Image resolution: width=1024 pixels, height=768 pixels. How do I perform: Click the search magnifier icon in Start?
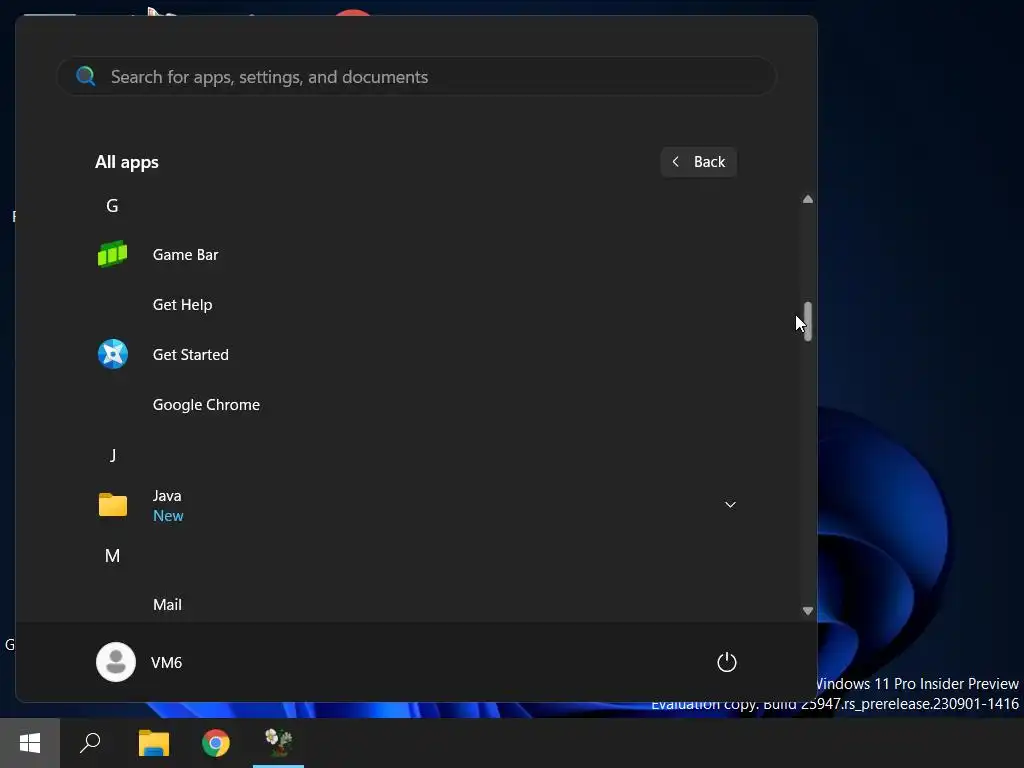pyautogui.click(x=86, y=76)
